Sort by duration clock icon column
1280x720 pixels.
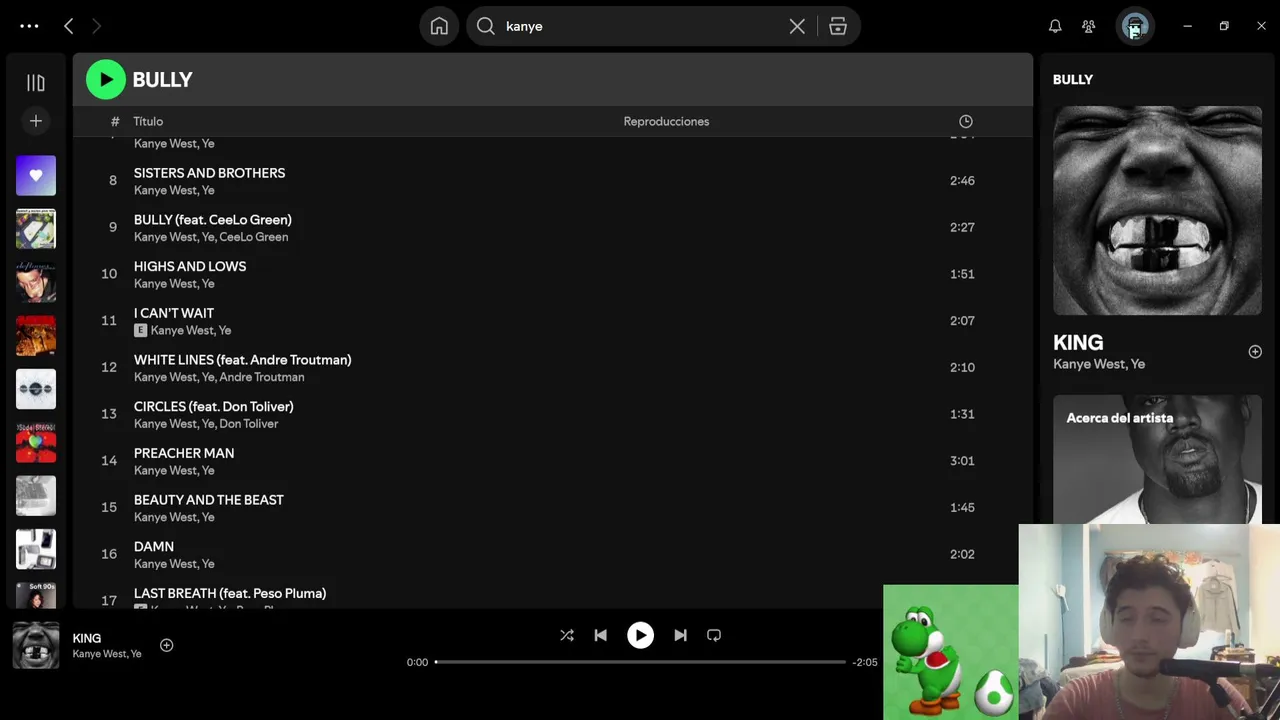pos(966,121)
